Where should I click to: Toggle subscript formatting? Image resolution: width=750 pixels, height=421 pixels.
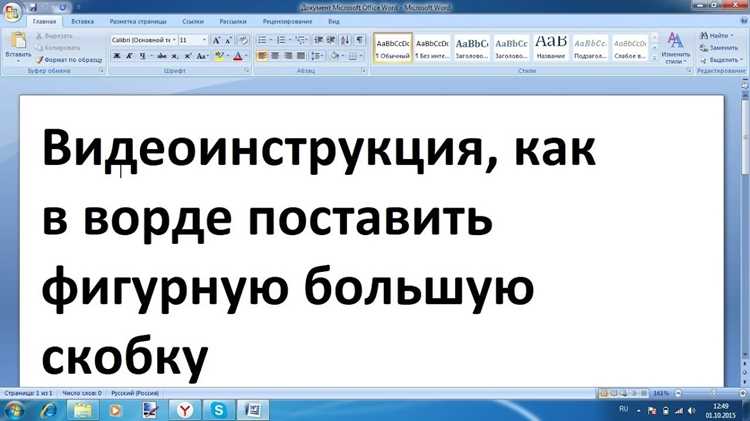(x=175, y=56)
